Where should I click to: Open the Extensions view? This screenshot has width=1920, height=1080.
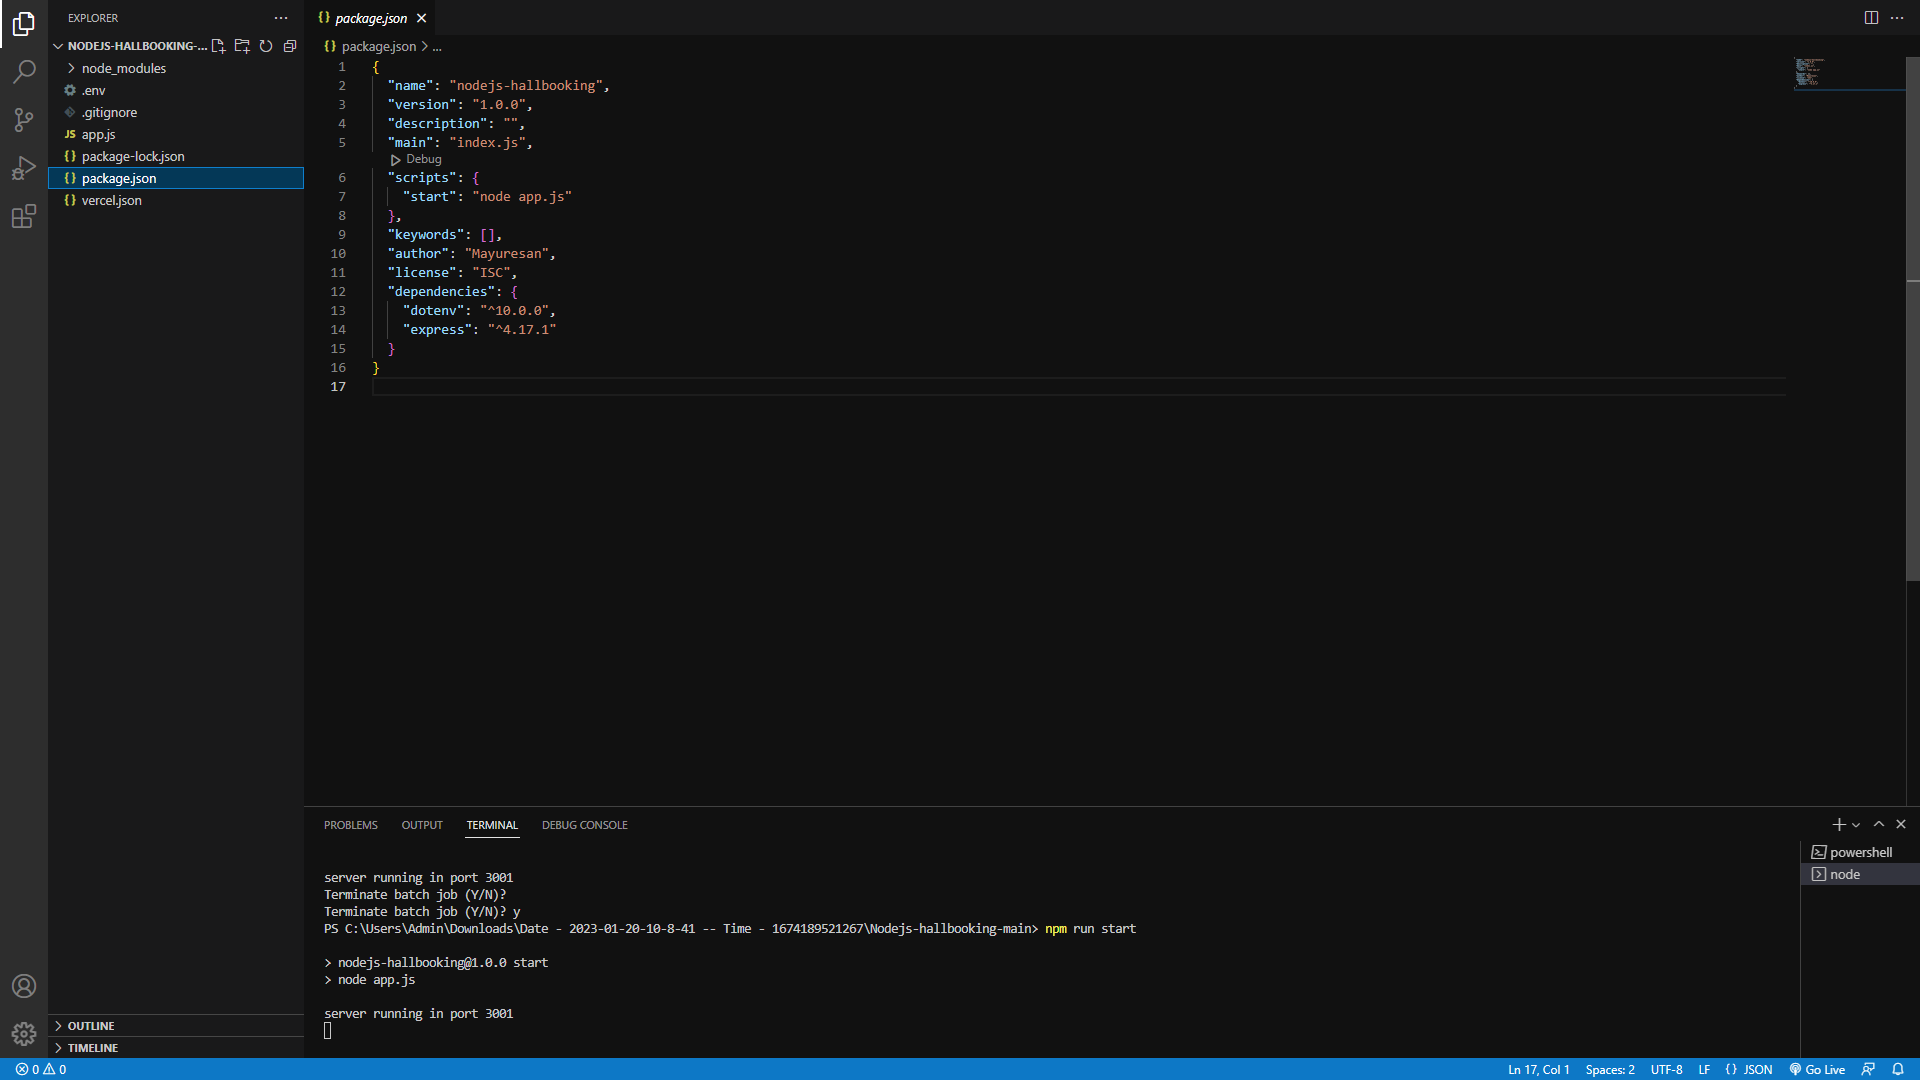coord(24,216)
